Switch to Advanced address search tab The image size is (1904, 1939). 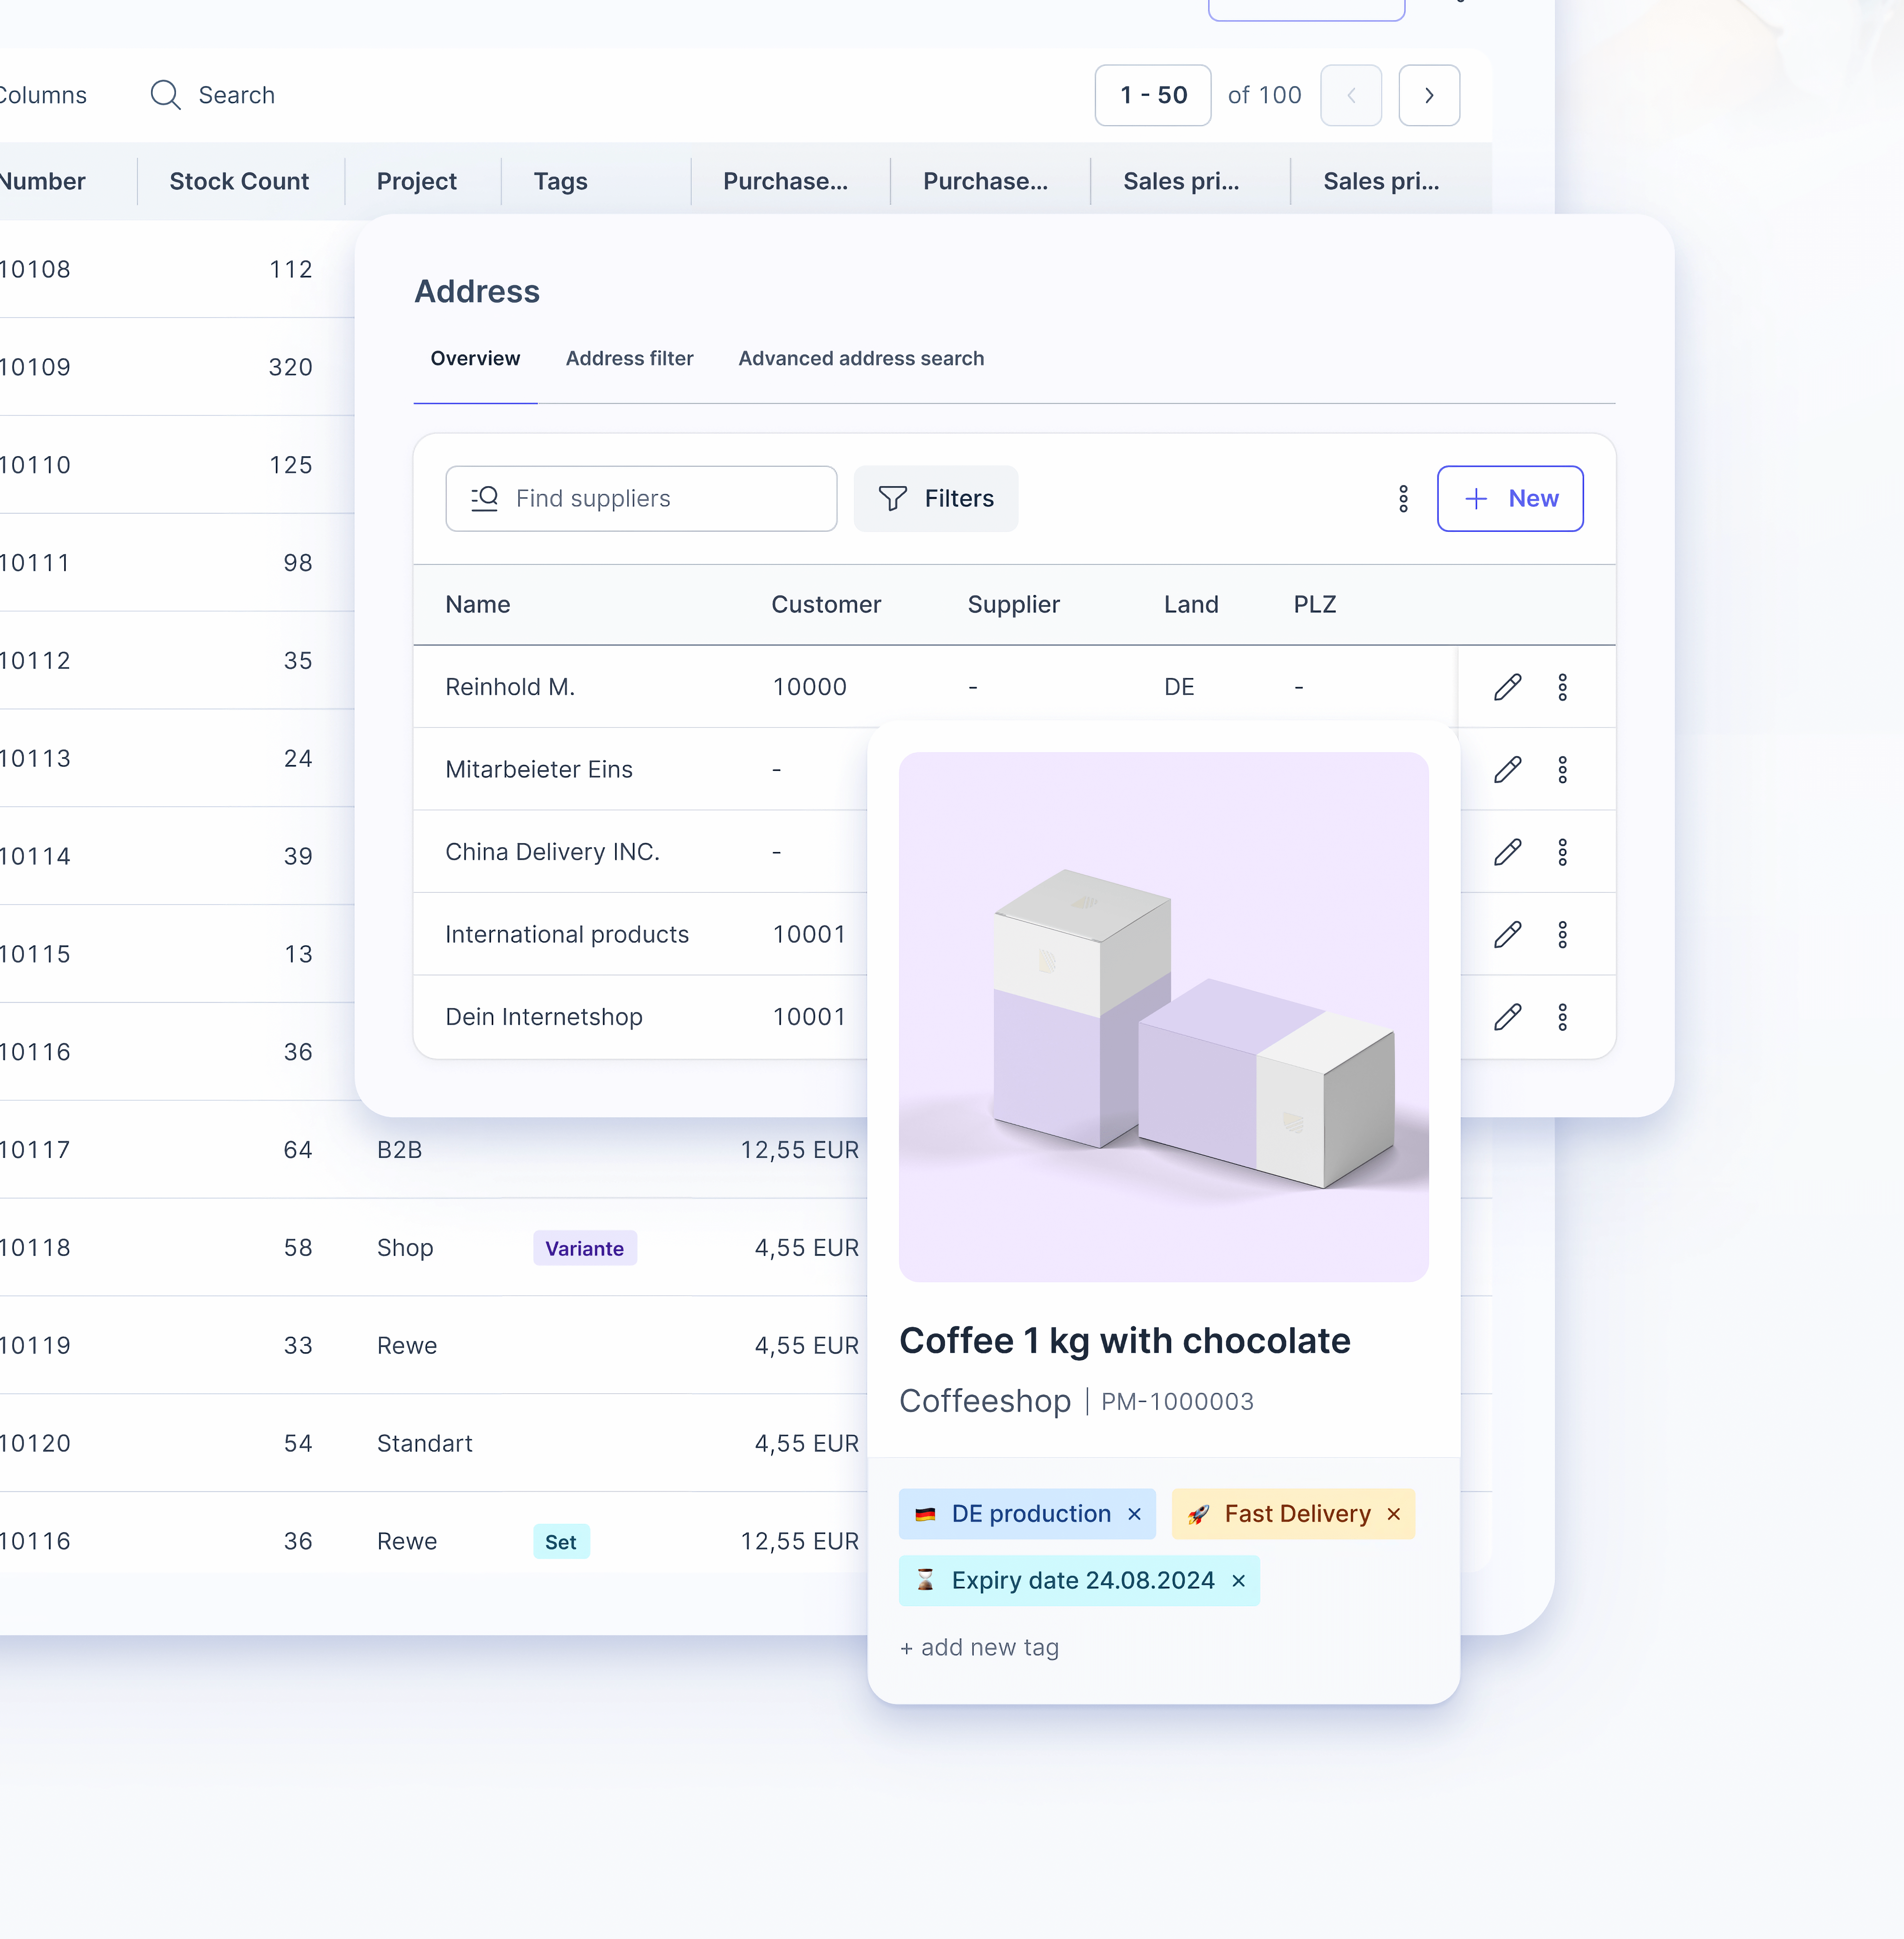tap(861, 358)
